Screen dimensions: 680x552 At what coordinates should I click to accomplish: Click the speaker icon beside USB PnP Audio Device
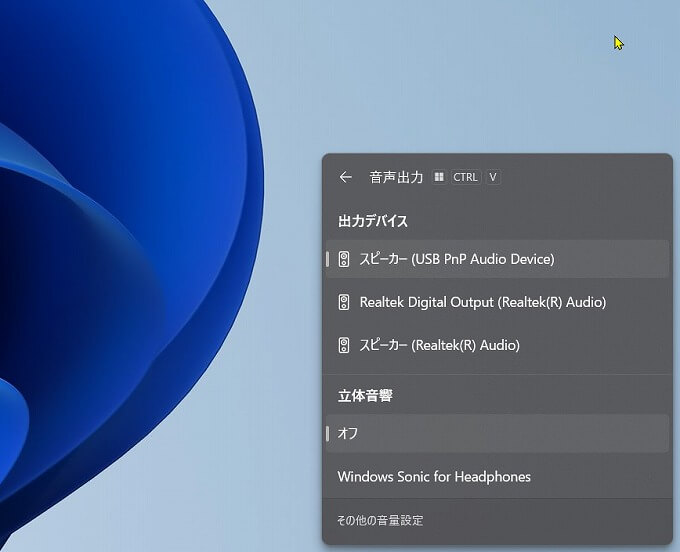[x=344, y=259]
